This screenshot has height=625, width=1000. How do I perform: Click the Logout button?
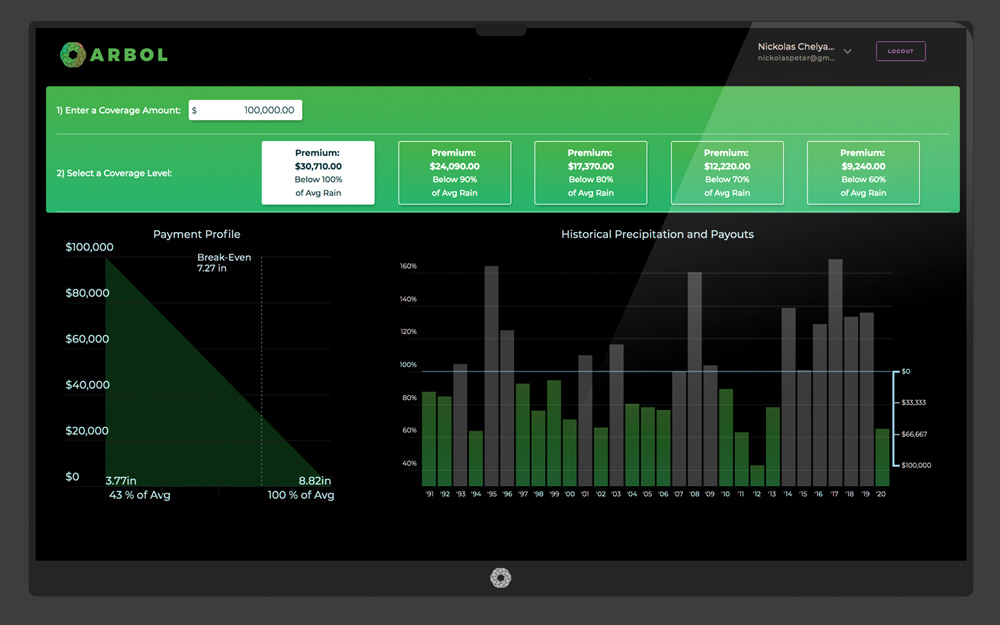coord(901,51)
